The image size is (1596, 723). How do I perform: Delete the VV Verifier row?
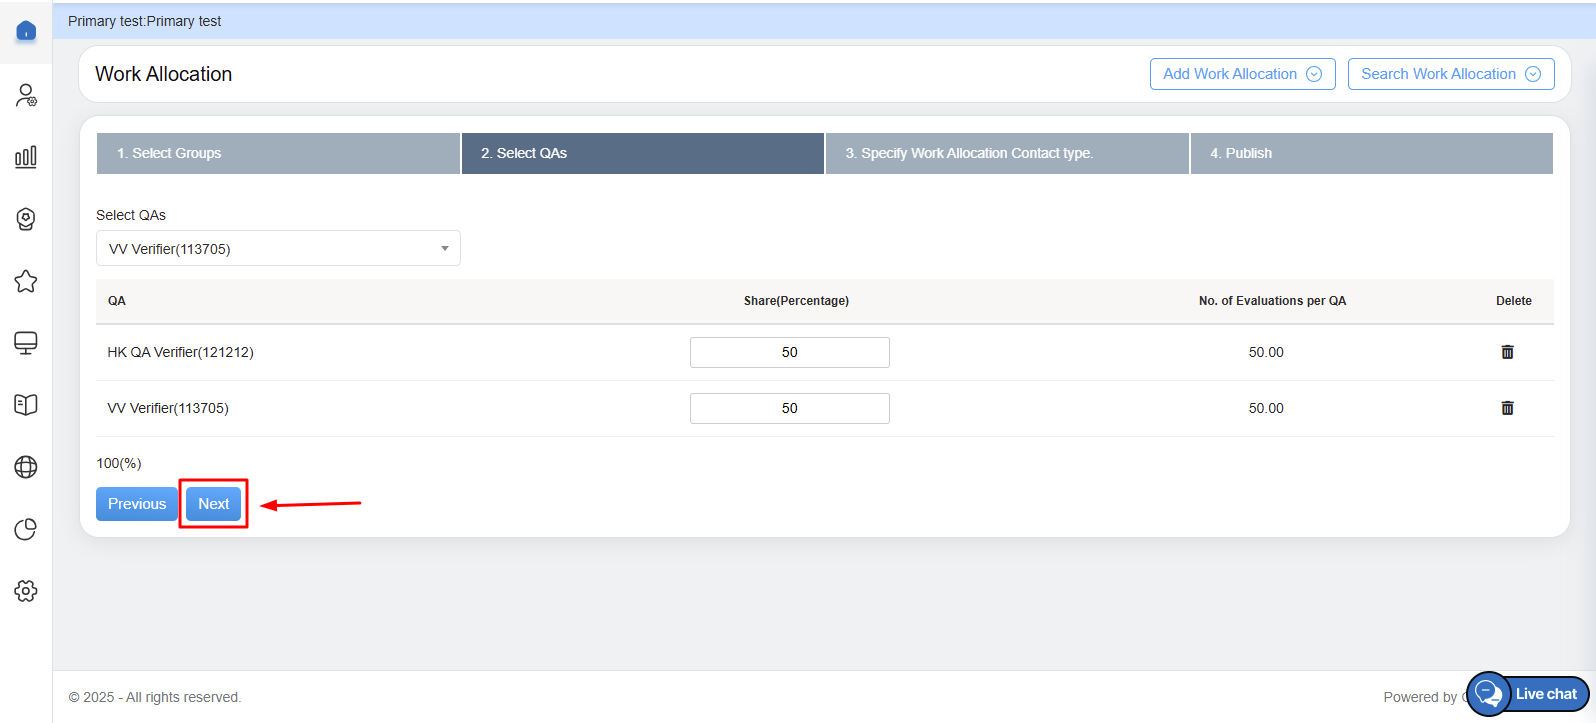[x=1507, y=408]
